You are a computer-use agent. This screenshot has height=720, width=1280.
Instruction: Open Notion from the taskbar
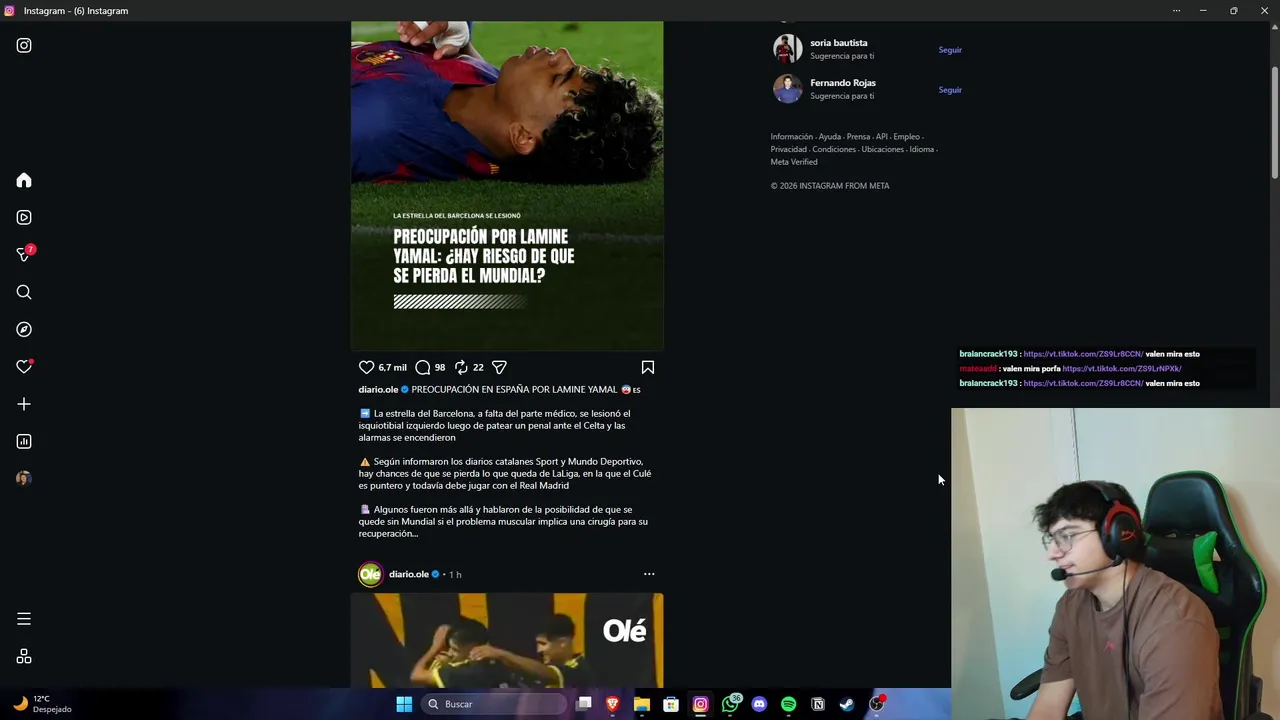pyautogui.click(x=818, y=704)
